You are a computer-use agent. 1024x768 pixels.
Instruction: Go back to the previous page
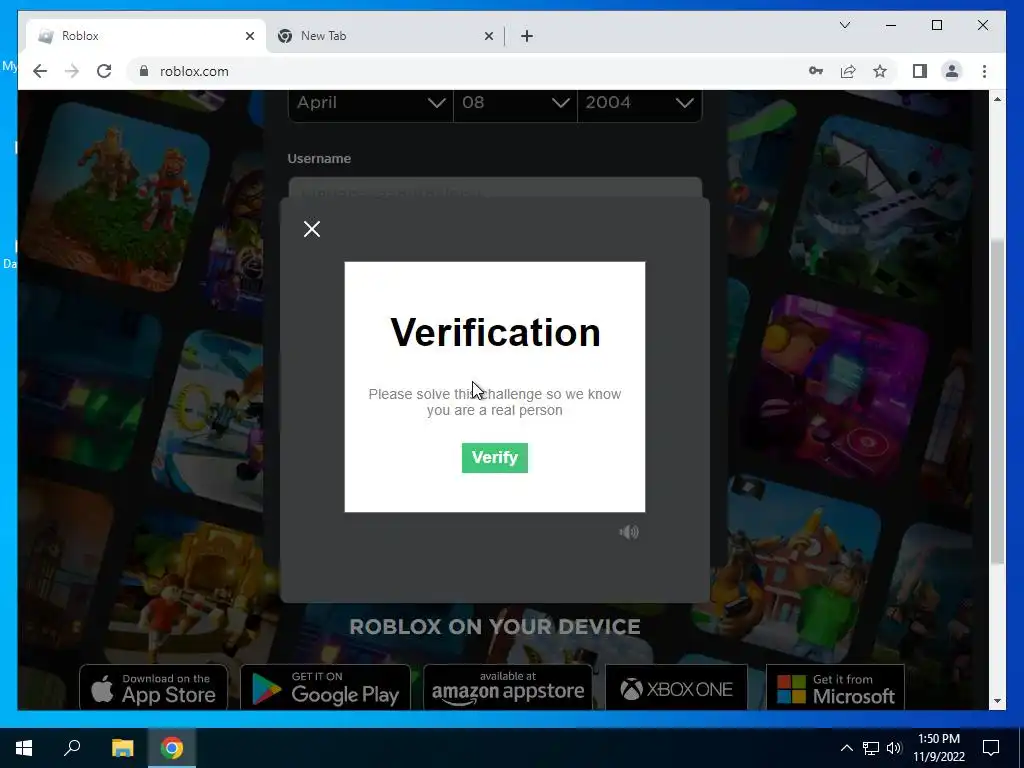[40, 71]
